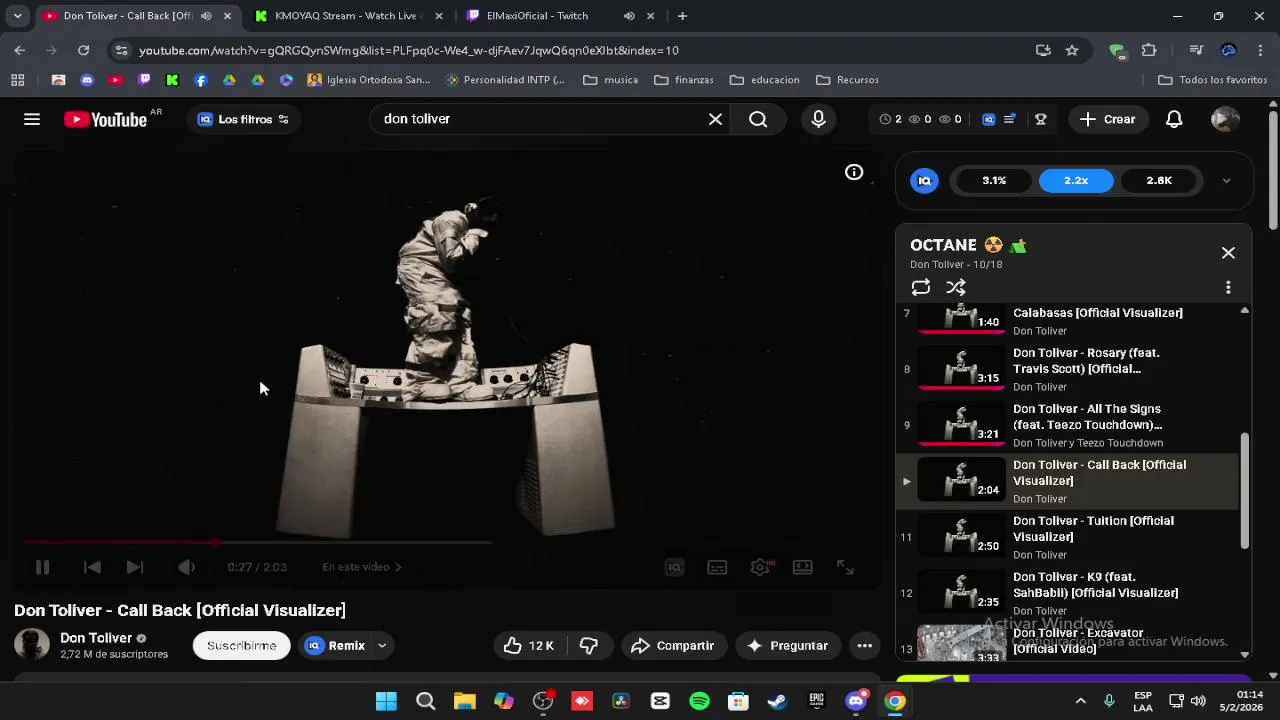
Task: Open the Don Toliver channel name link
Action: (96, 638)
